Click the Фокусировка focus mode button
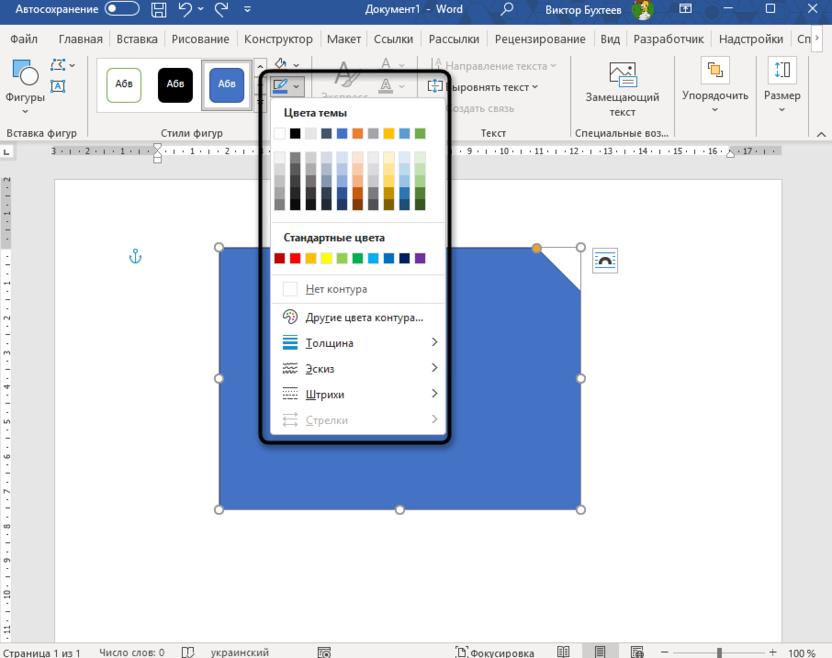This screenshot has height=658, width=832. pos(493,652)
